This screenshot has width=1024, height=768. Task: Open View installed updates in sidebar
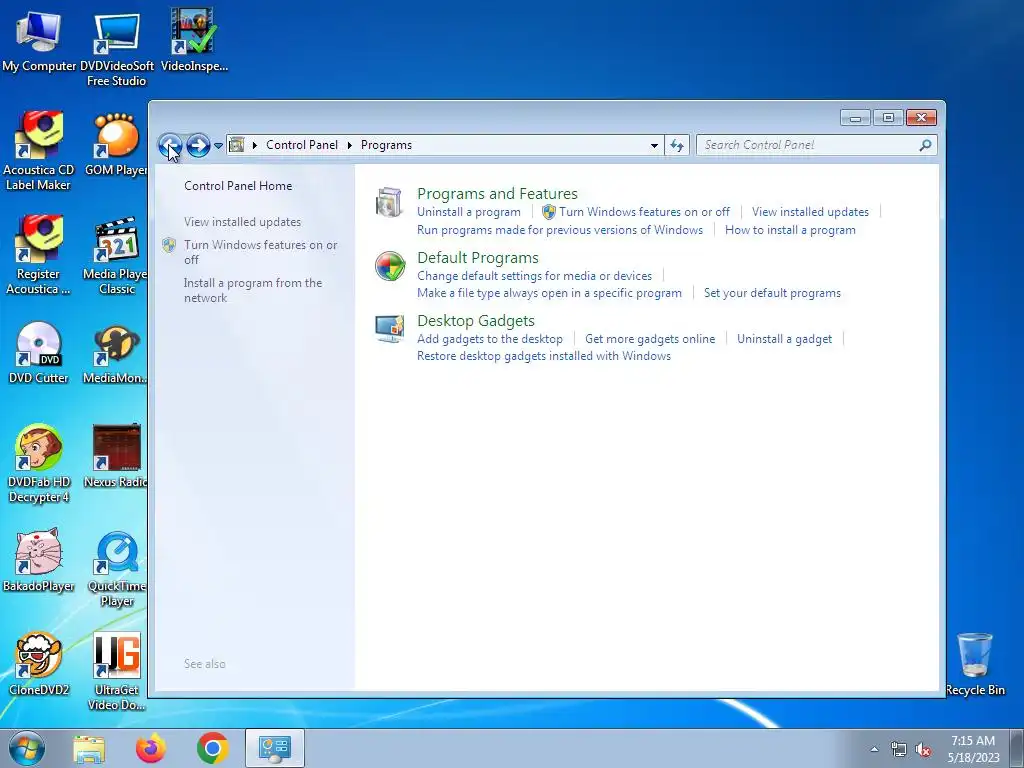pos(242,222)
